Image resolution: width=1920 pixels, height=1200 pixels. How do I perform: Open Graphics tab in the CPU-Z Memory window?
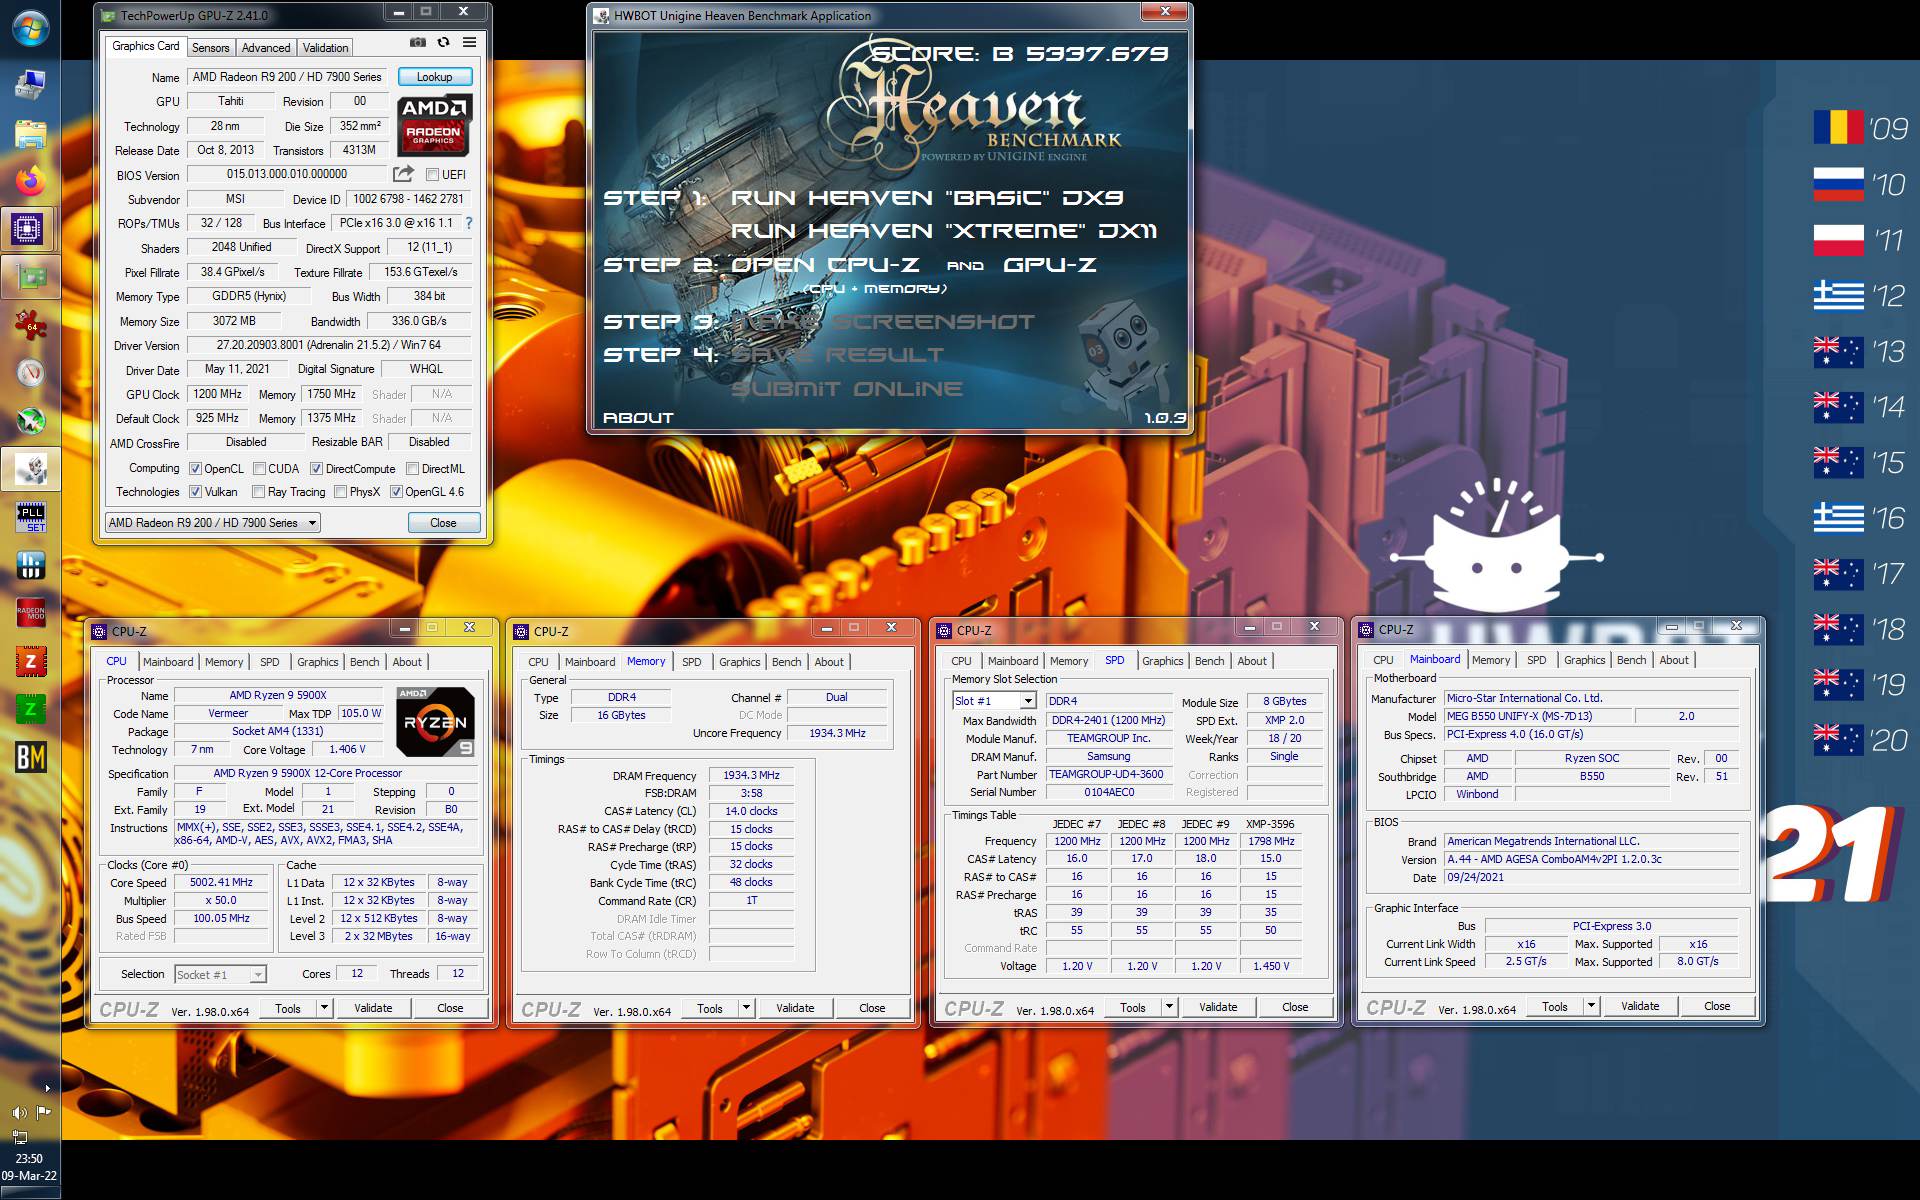tap(739, 662)
